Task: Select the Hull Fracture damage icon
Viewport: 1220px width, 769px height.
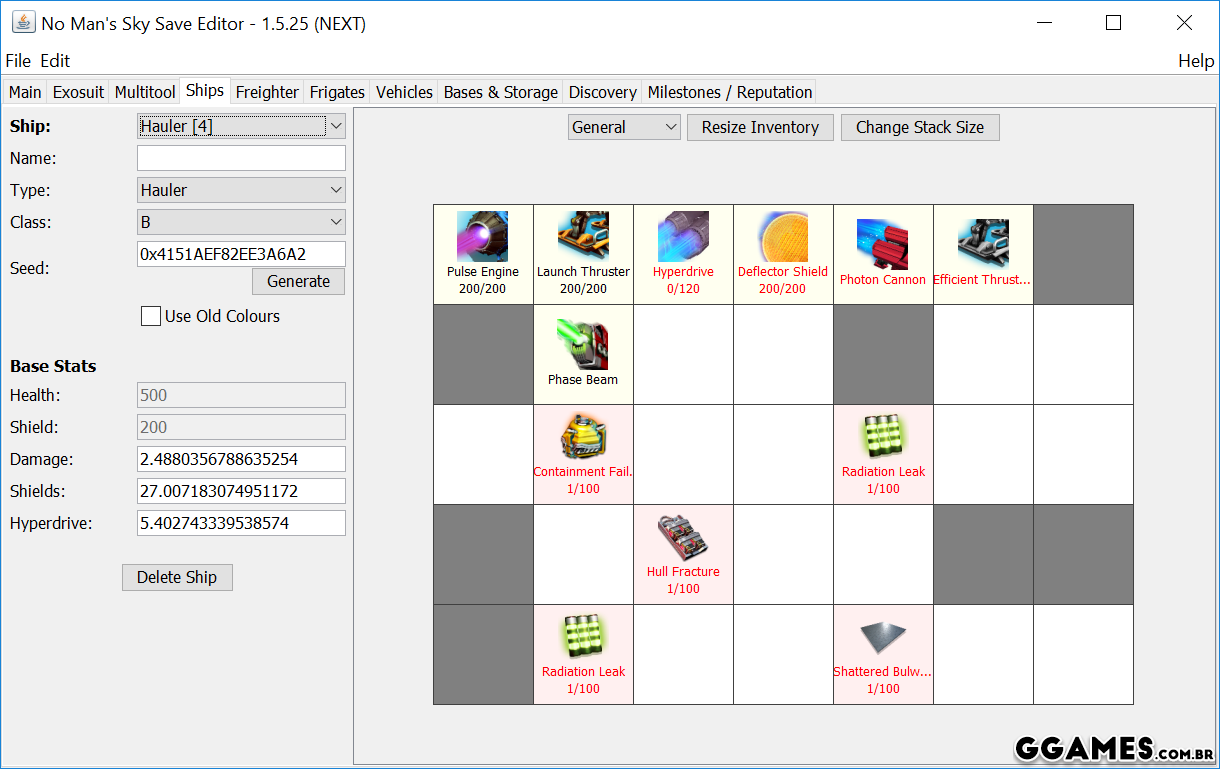Action: (x=683, y=538)
